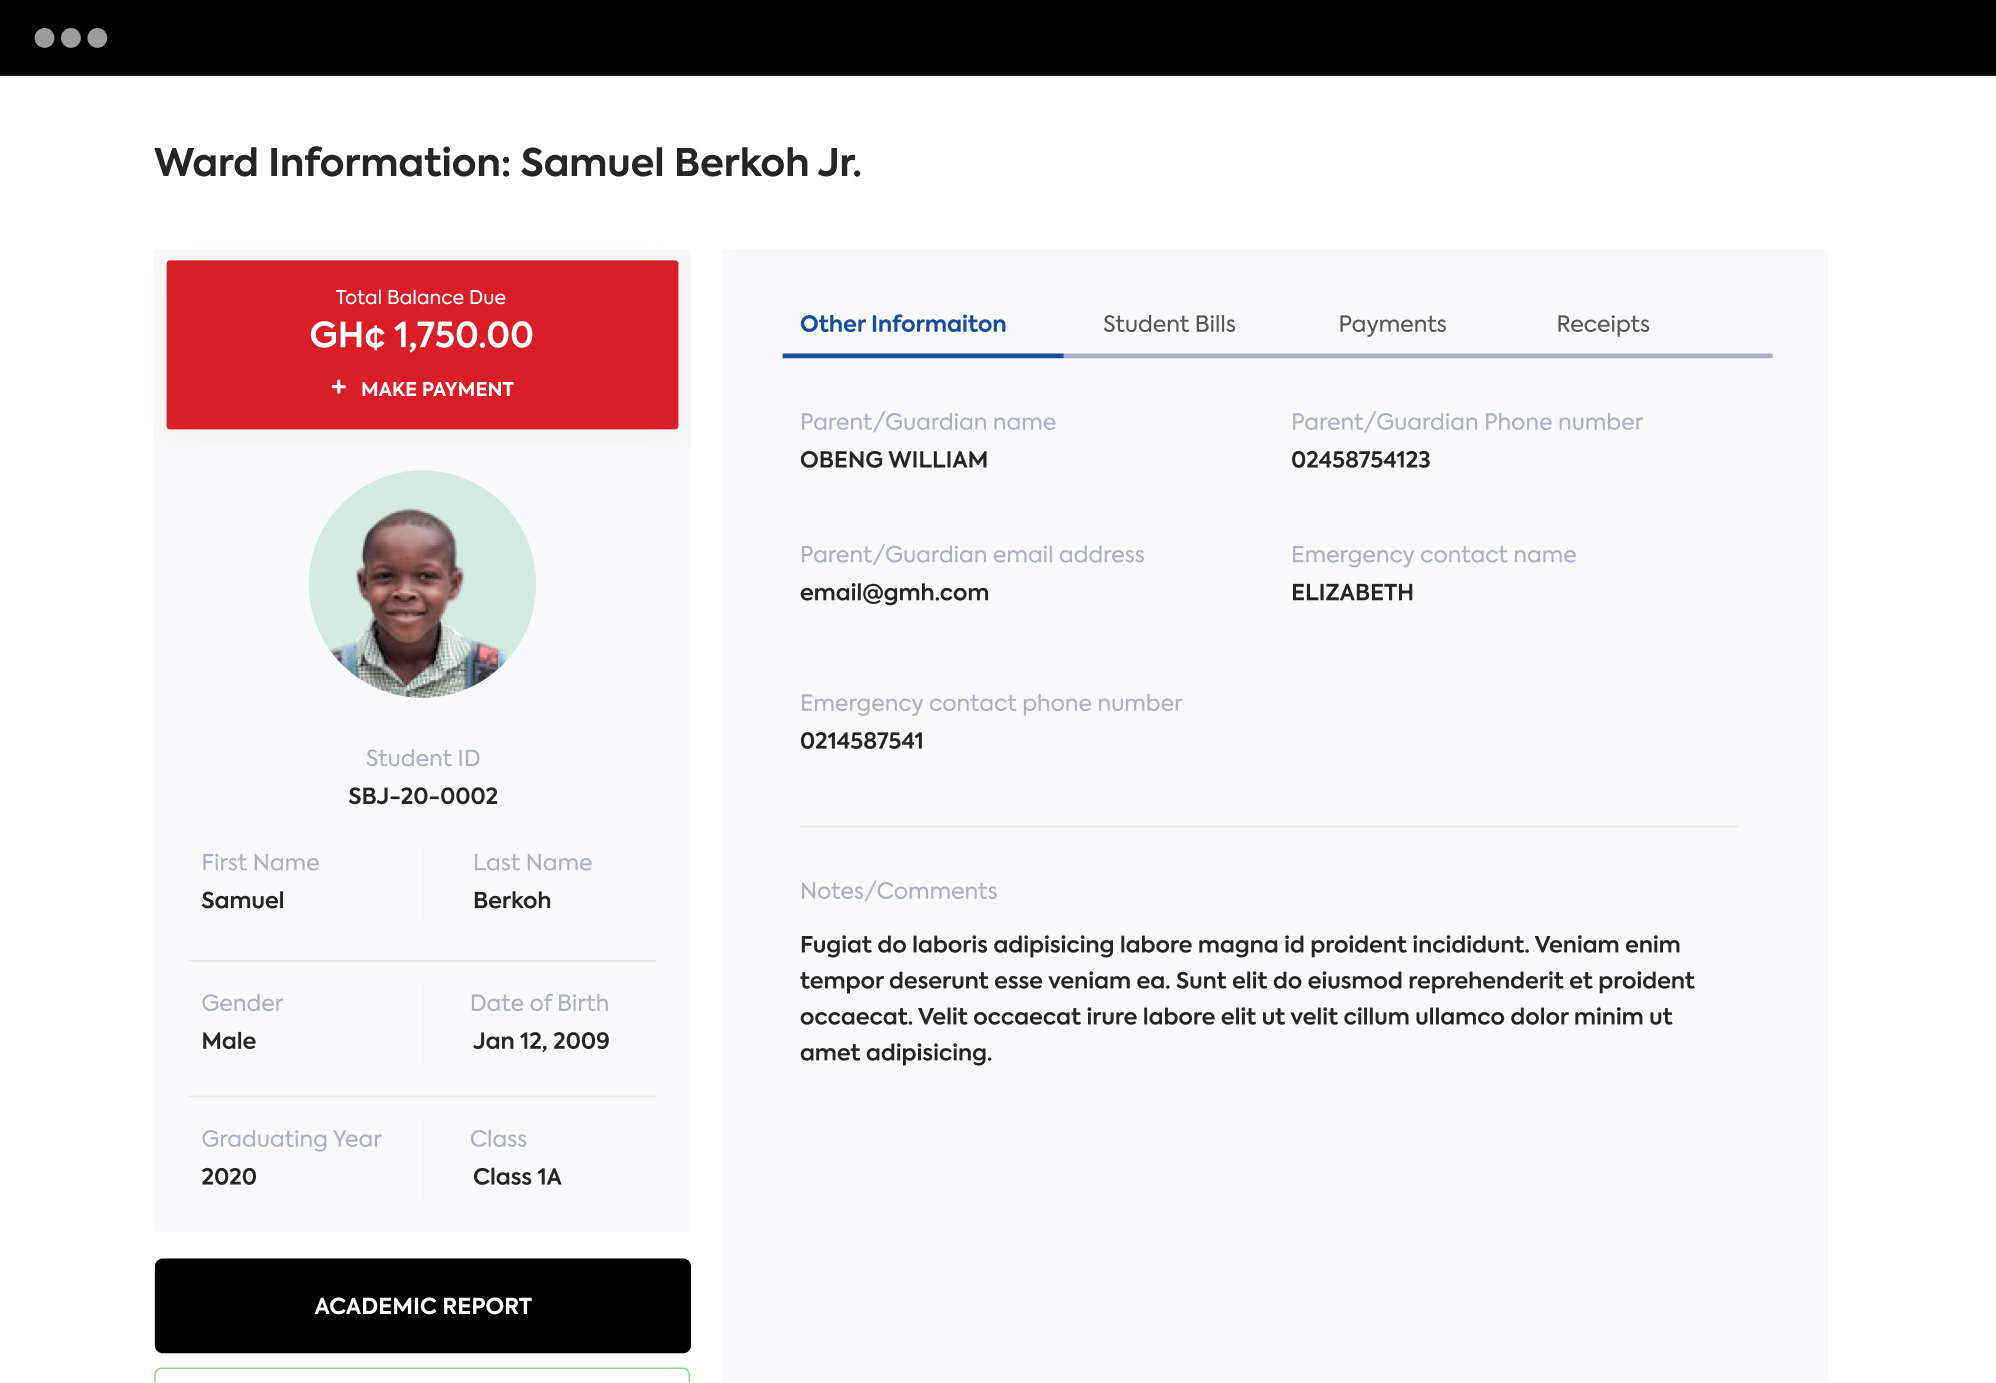
Task: Switch to the Payments tab
Action: coord(1391,324)
